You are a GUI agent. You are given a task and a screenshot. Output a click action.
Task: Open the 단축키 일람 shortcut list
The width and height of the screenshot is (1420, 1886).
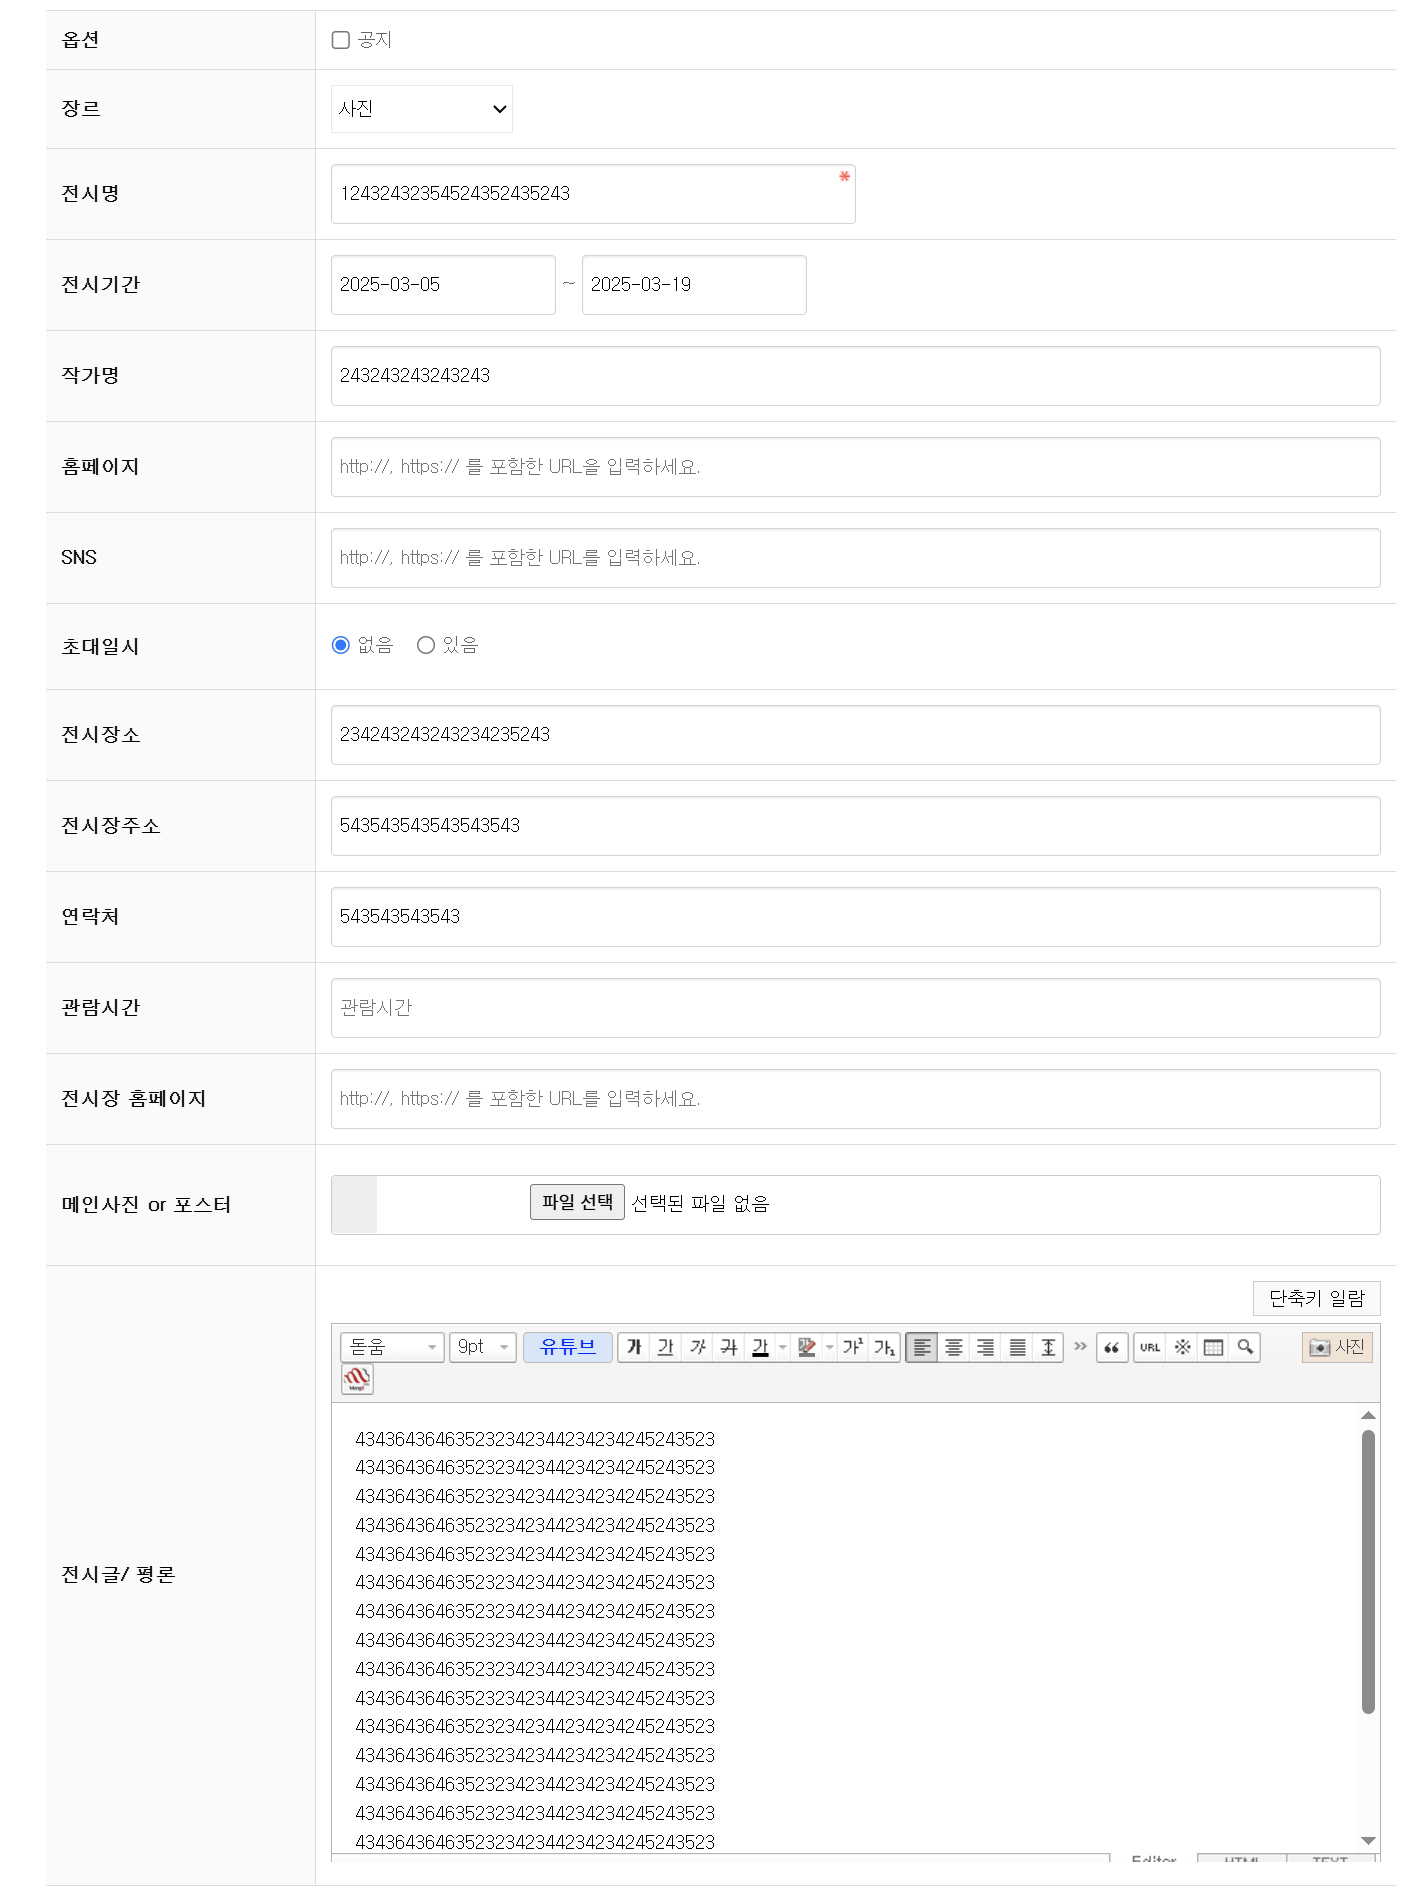1316,1298
